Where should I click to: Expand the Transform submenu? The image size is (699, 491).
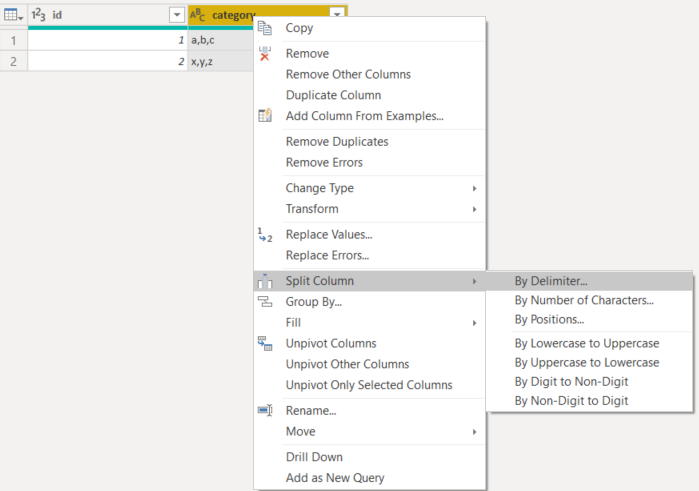[x=474, y=209]
